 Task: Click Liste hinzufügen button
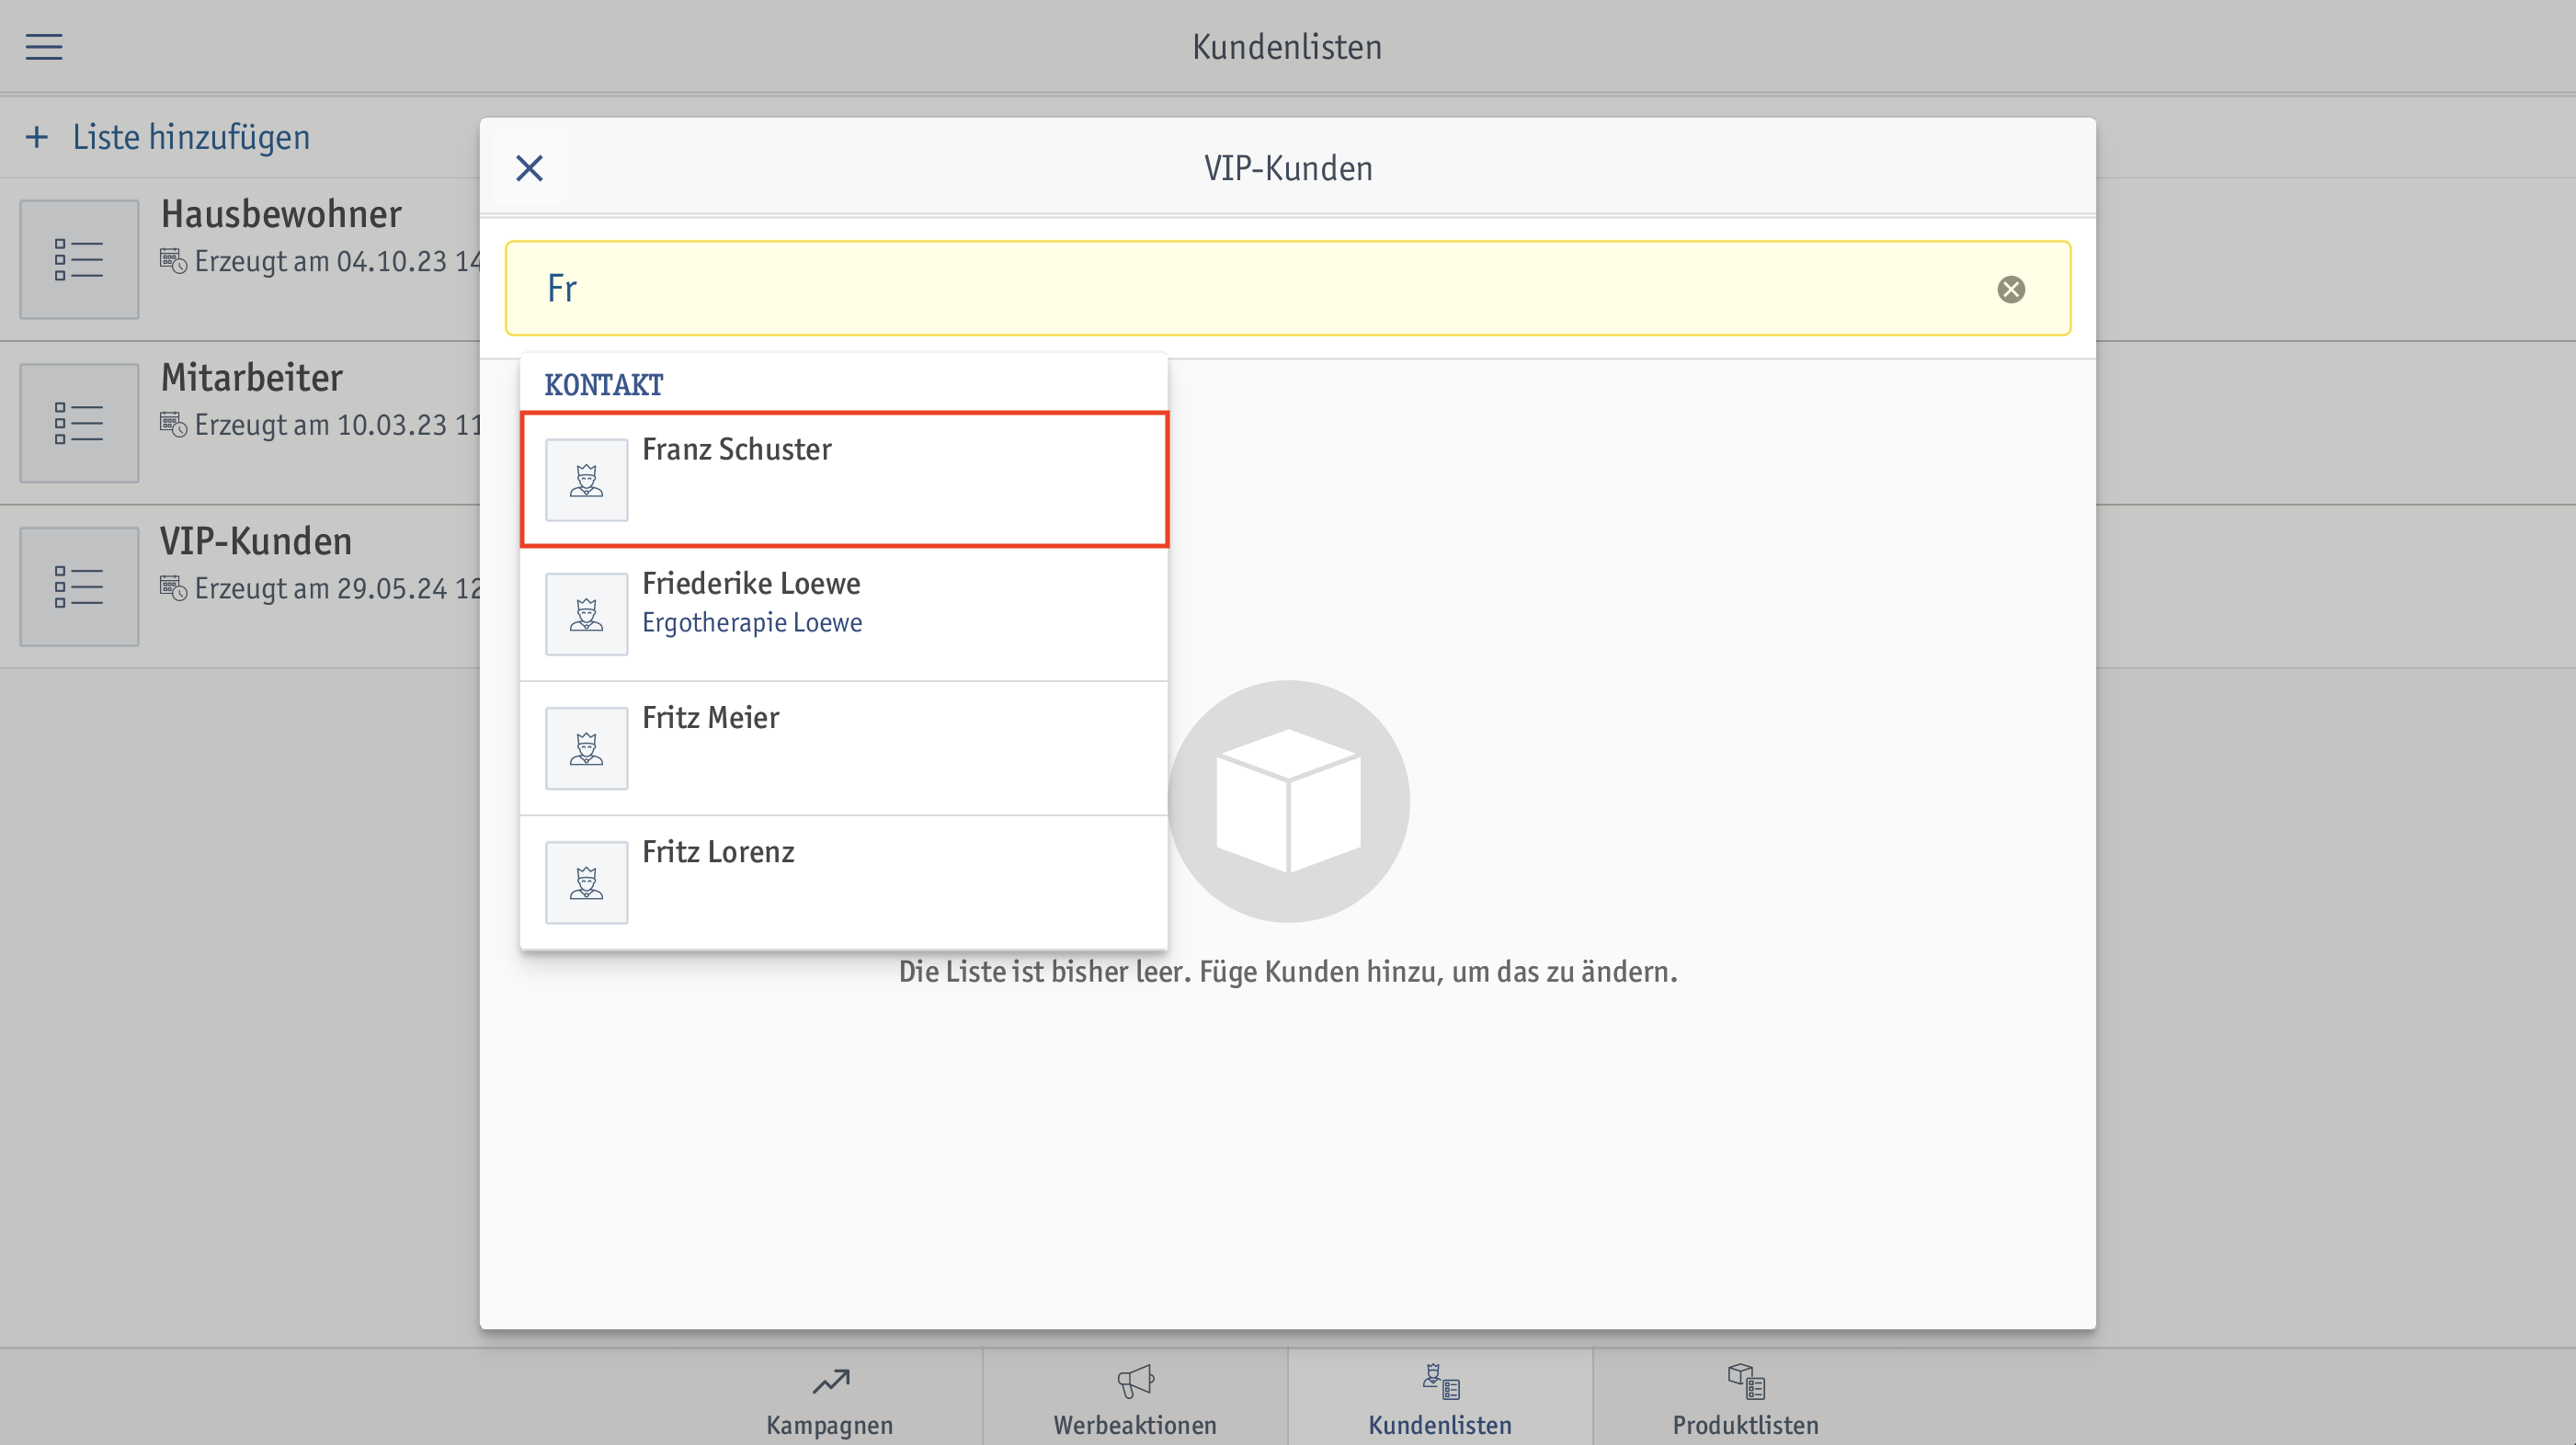click(x=168, y=137)
